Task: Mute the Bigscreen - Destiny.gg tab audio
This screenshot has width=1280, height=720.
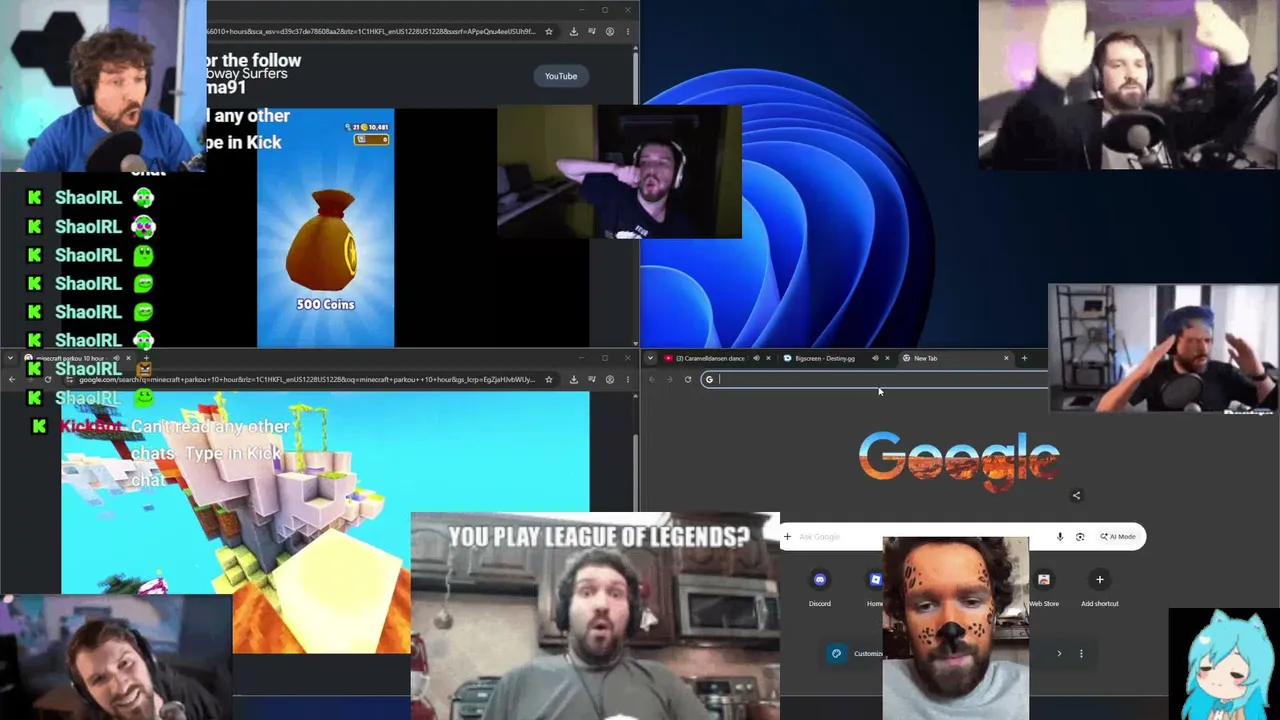Action: click(875, 358)
